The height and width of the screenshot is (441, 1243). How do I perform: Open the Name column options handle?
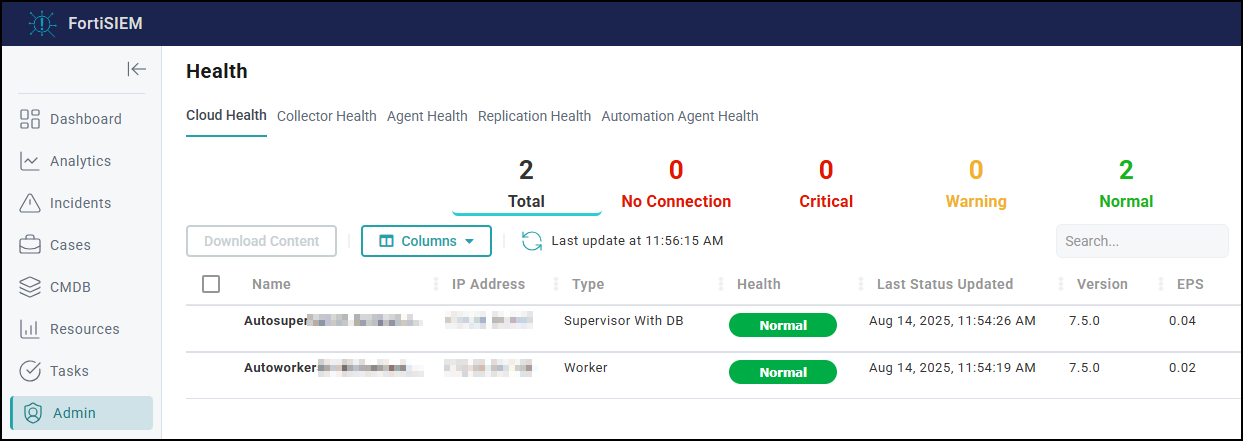tap(435, 284)
